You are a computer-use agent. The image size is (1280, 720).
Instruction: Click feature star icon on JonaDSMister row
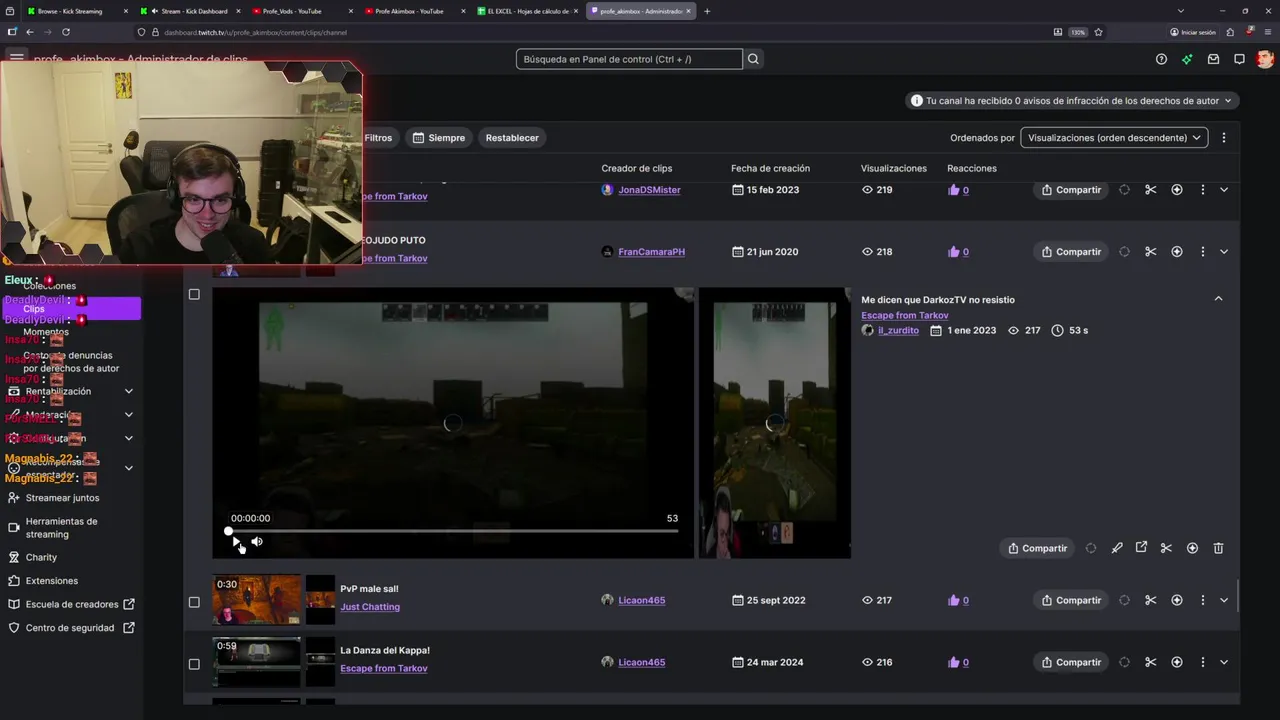coord(1177,190)
